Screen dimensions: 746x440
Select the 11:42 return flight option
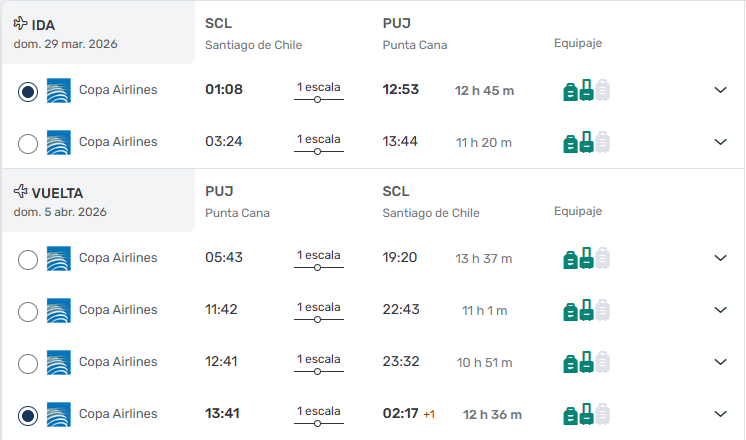(x=28, y=311)
